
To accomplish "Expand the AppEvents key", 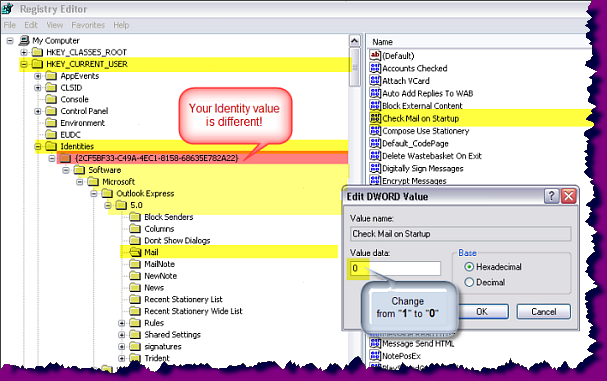I will pos(38,76).
